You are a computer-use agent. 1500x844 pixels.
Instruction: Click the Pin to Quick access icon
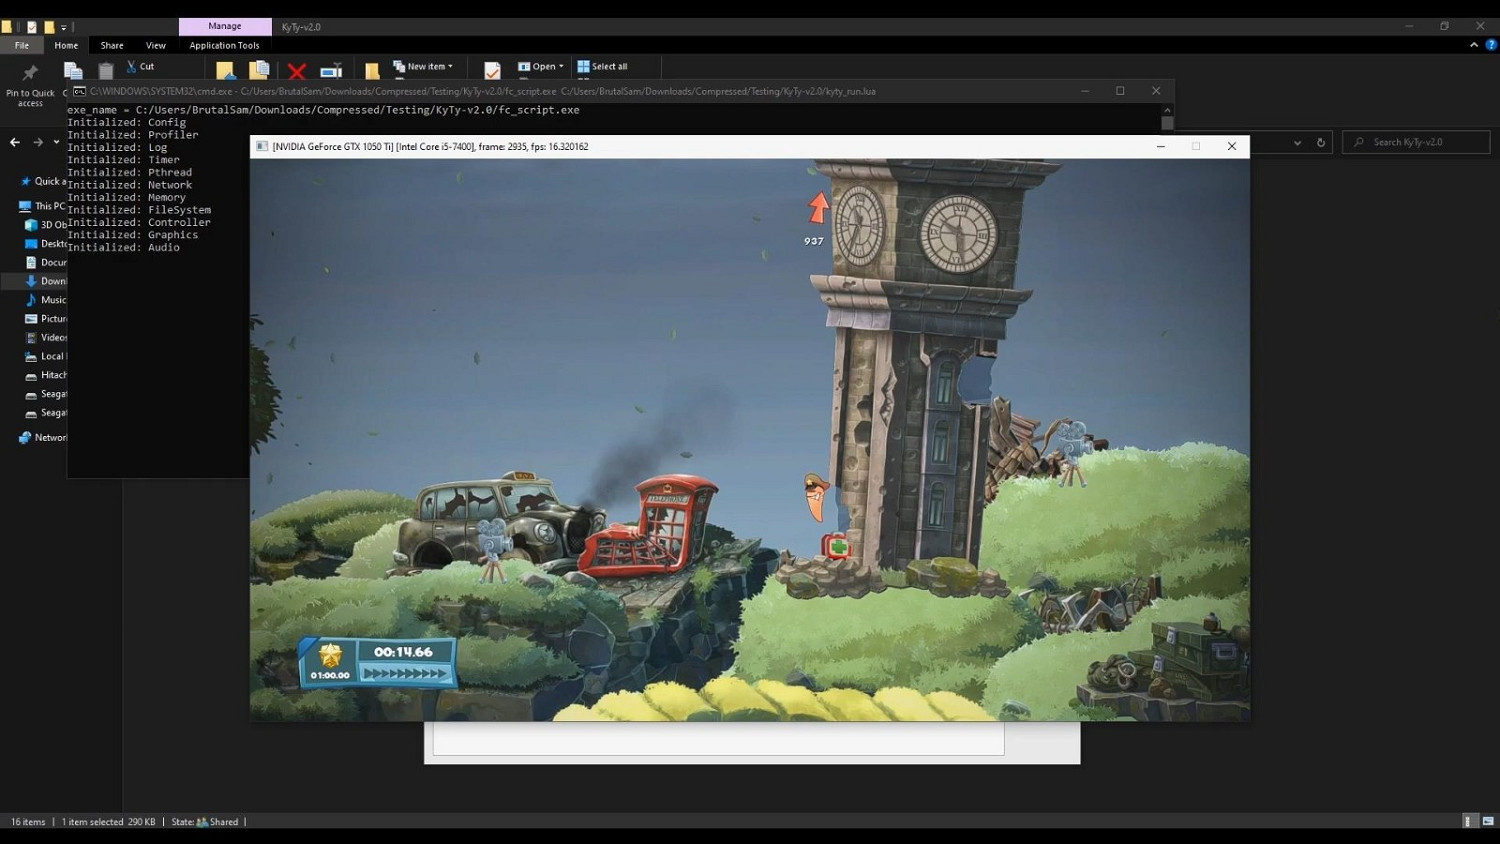[x=30, y=74]
